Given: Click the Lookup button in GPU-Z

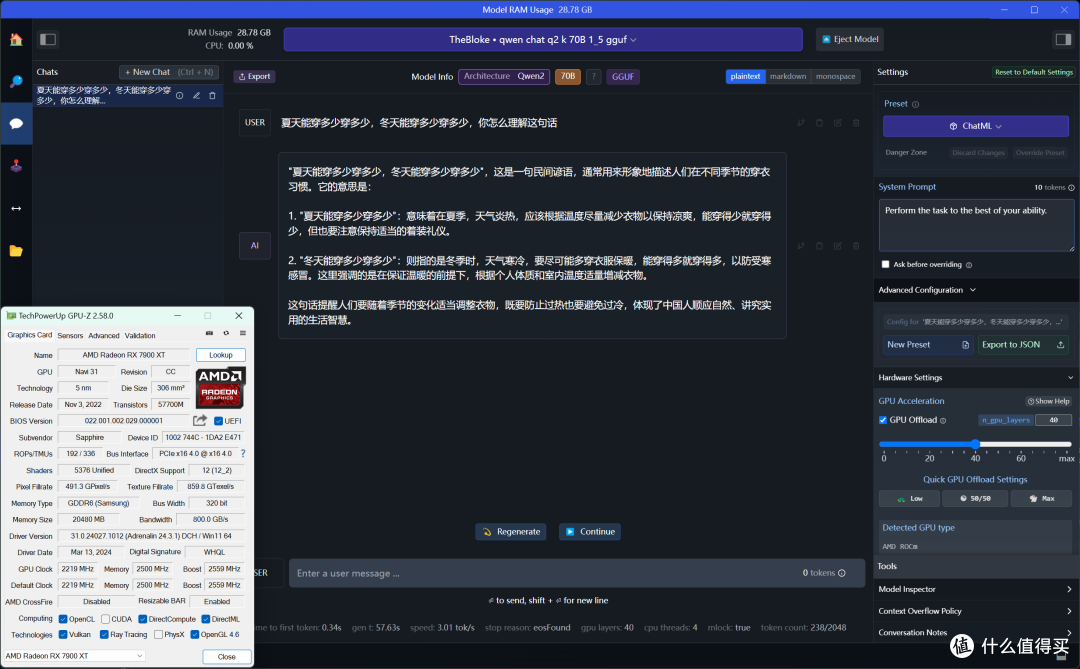Looking at the screenshot, I should 220,355.
